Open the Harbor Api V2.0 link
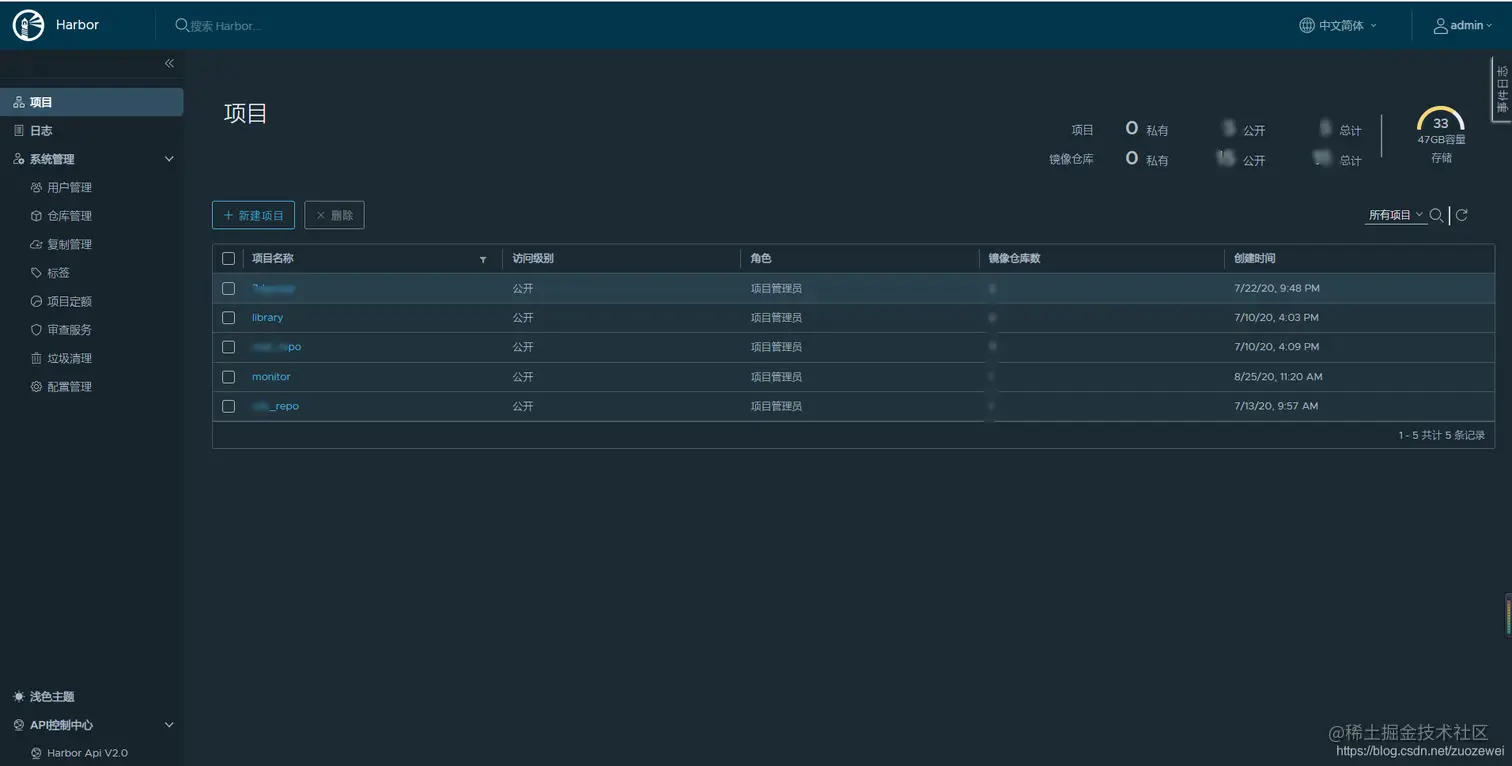 (87, 753)
